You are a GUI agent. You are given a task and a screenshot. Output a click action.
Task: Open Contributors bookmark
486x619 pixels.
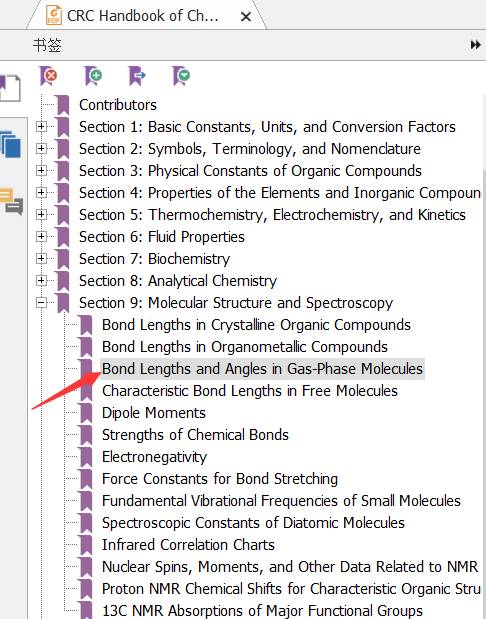118,105
